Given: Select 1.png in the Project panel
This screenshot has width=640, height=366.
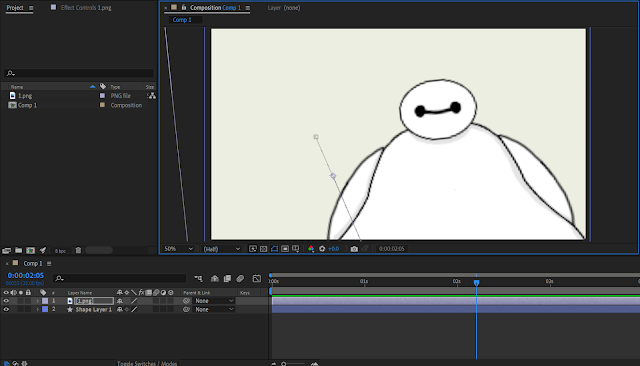Looking at the screenshot, I should [x=25, y=95].
